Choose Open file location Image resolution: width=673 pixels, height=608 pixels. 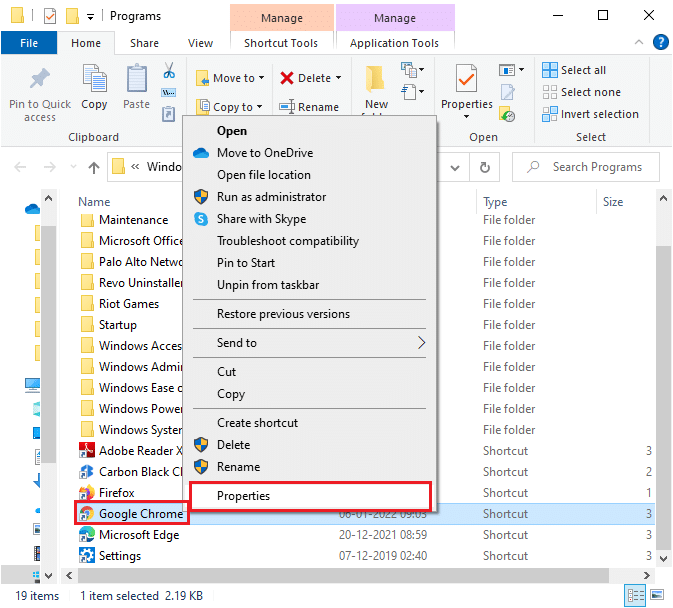tap(309, 175)
